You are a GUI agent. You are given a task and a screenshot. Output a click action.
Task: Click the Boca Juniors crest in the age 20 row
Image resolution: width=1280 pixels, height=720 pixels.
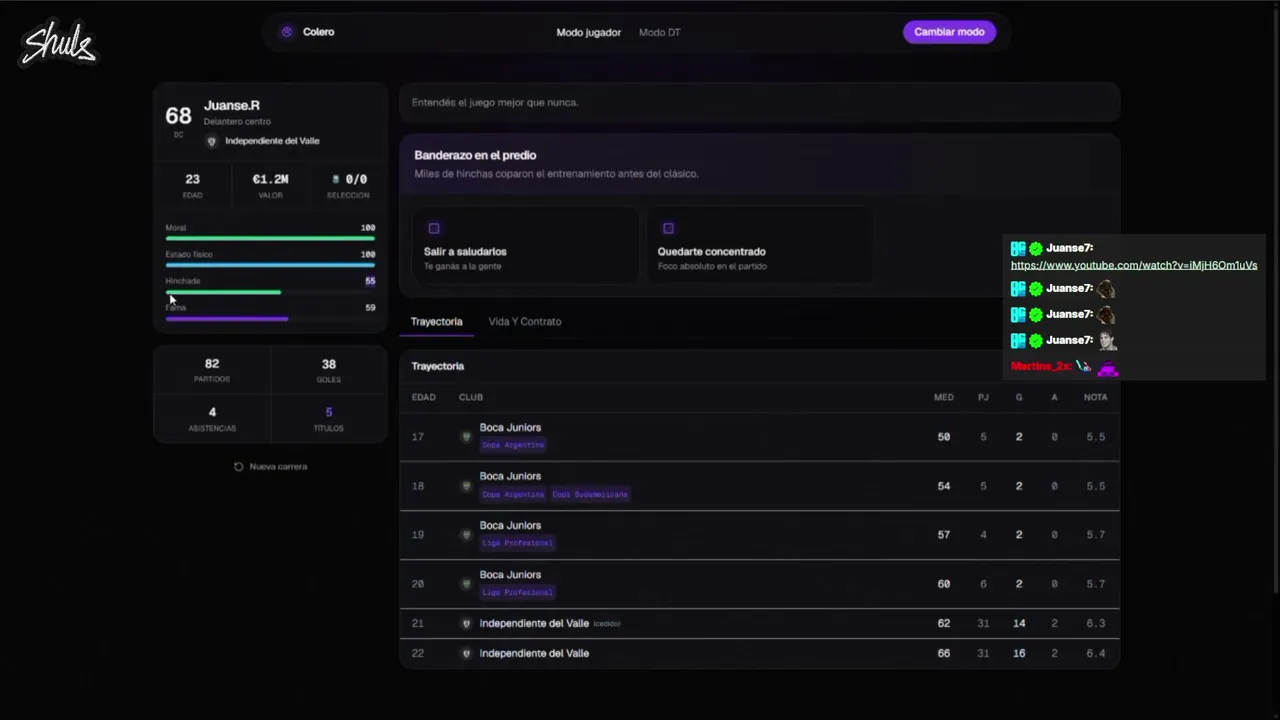tap(466, 584)
